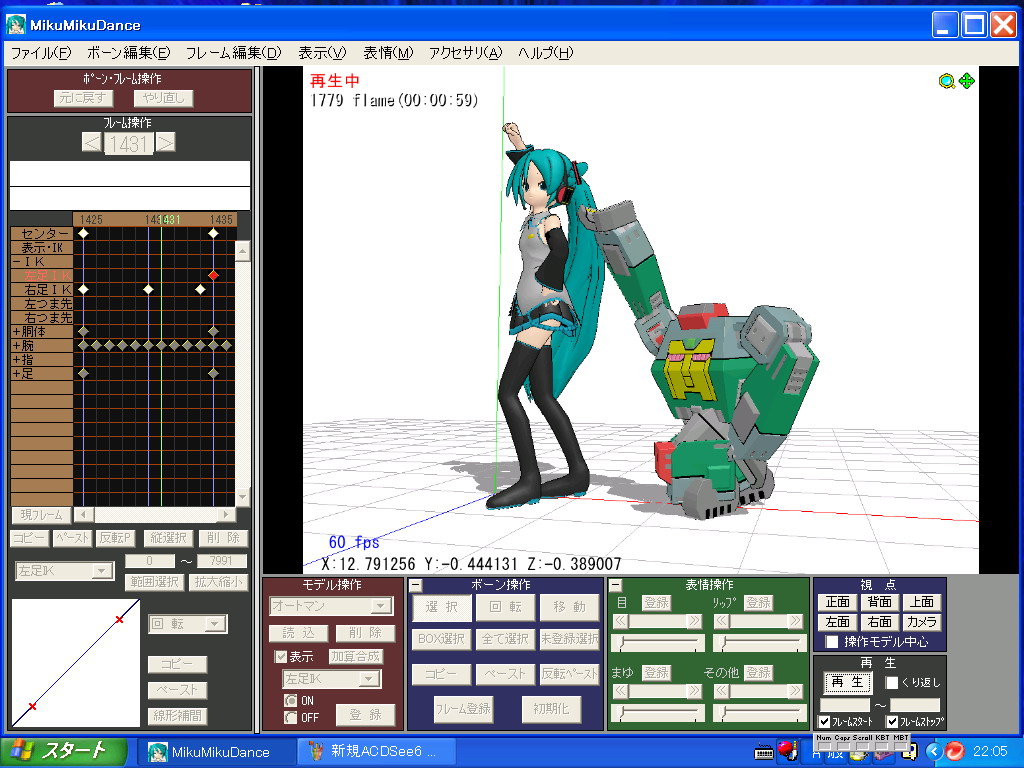The image size is (1024, 768).
Task: Advance to the next frame with the > arrow
Action: [x=166, y=143]
